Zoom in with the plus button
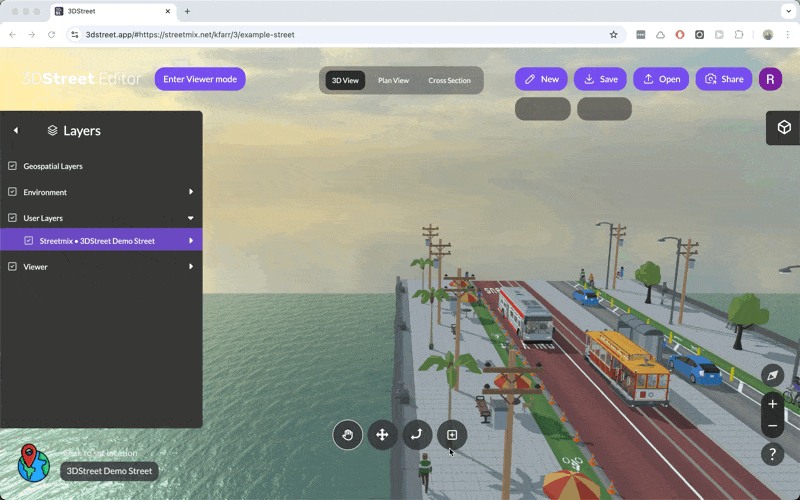The image size is (800, 500). click(772, 404)
